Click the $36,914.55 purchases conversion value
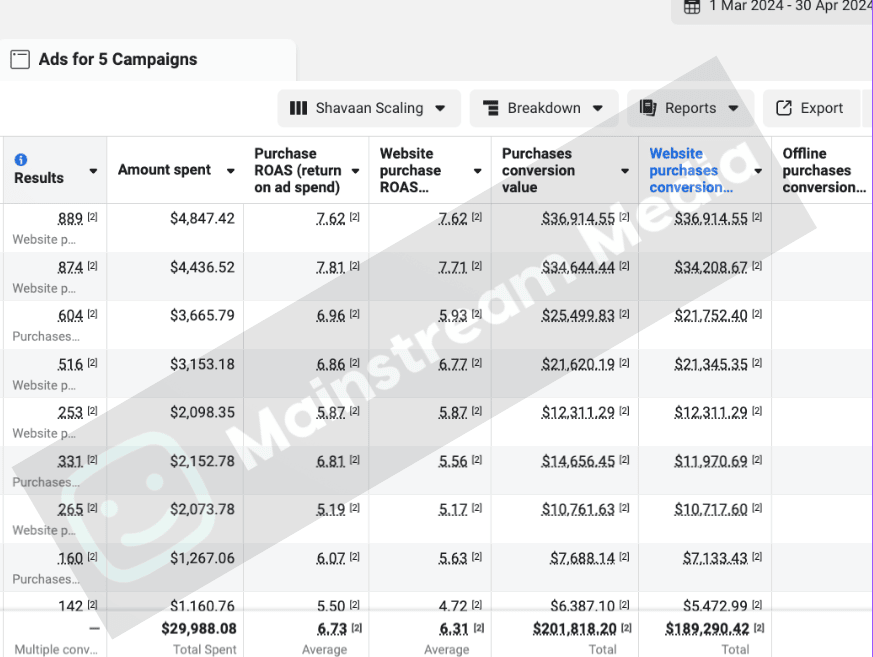Screen dimensions: 873x657 point(578,218)
